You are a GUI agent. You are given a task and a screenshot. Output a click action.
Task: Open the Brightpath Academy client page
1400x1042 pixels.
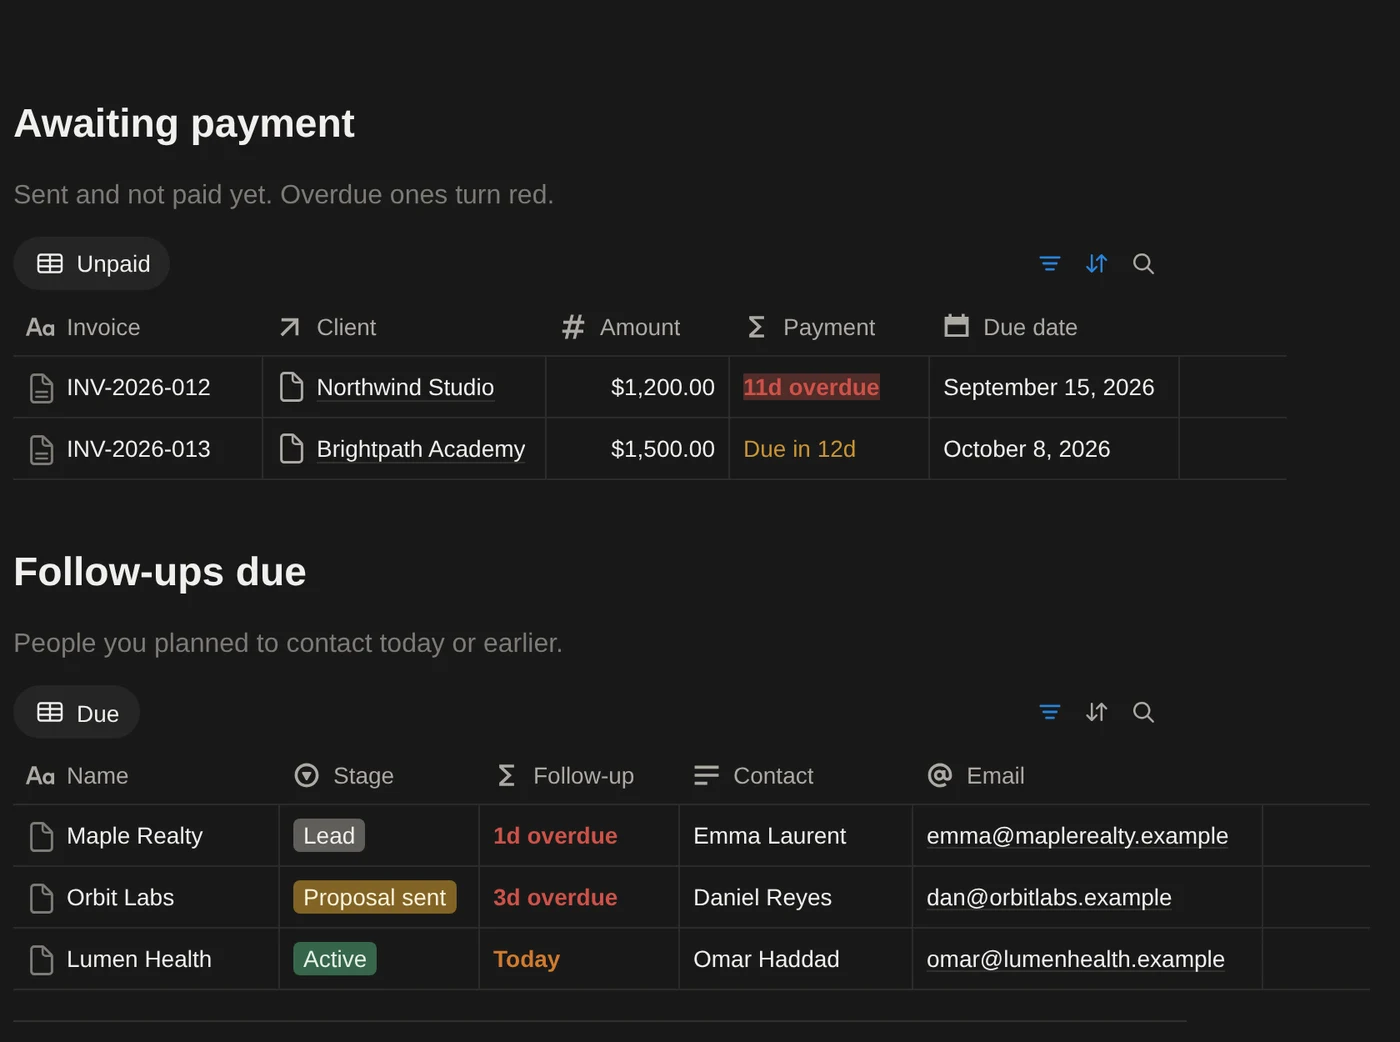(x=421, y=449)
